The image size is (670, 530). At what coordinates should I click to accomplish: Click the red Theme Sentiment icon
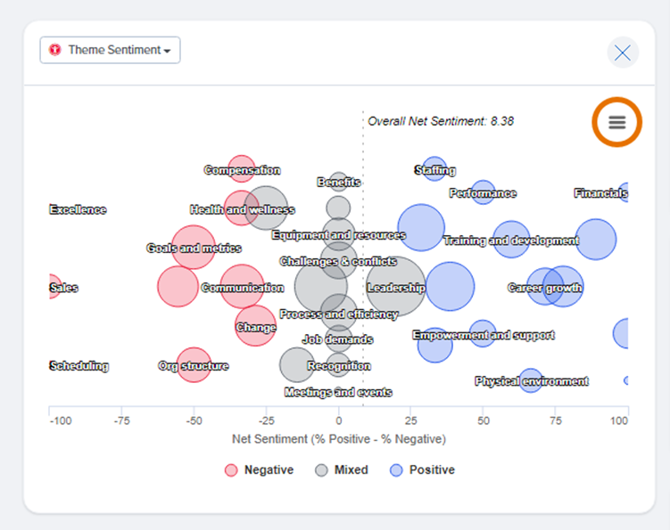coord(55,50)
